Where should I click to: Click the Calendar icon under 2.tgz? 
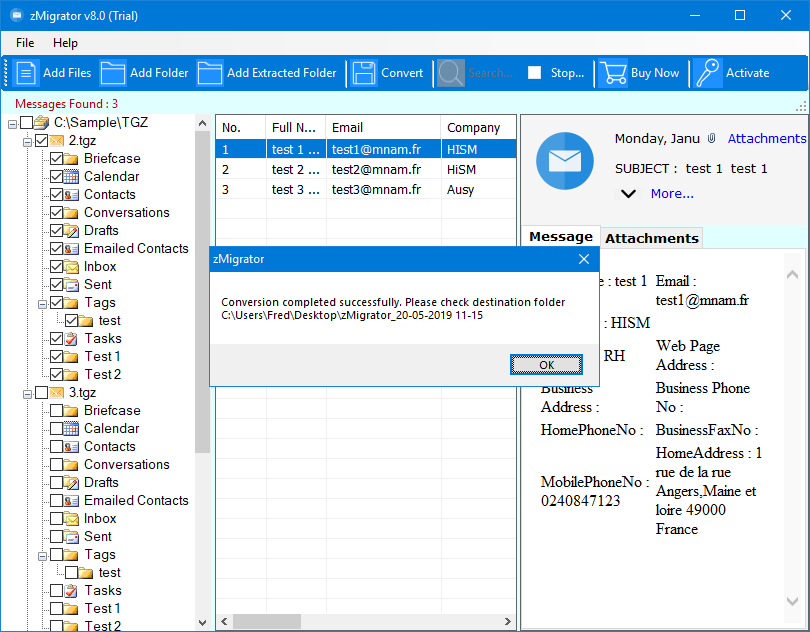pos(71,177)
